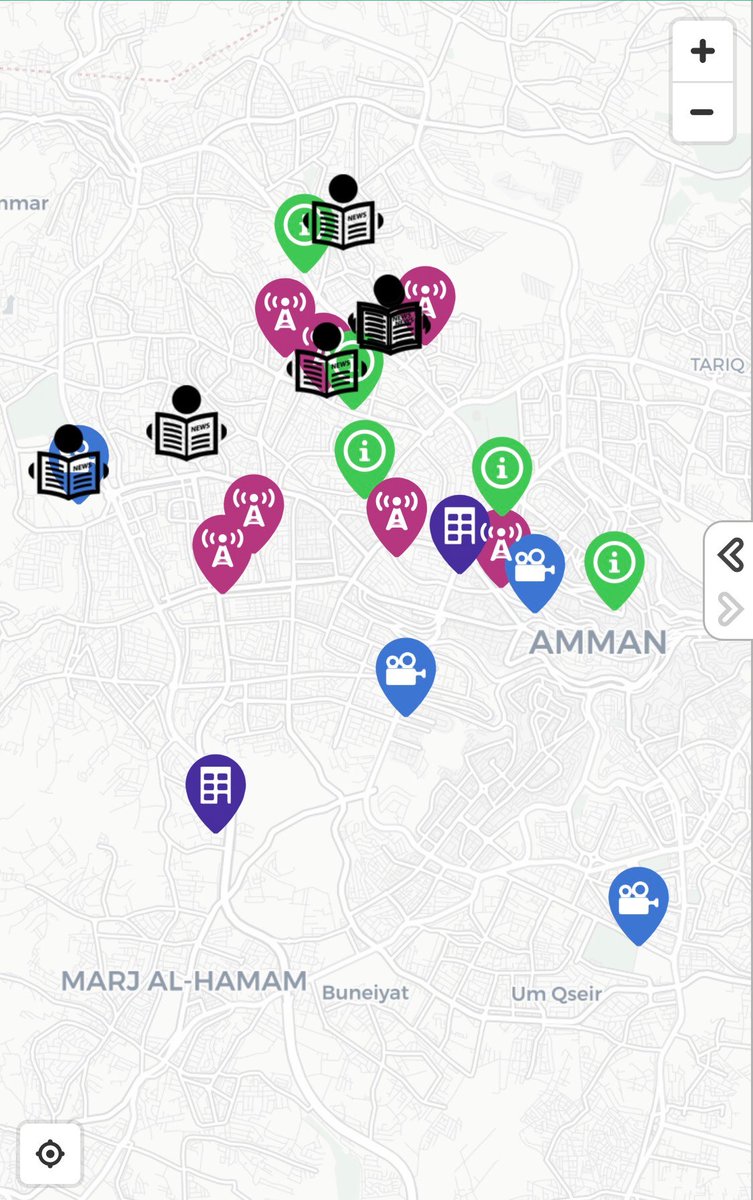The width and height of the screenshot is (753, 1200).
Task: Select the standalone newspaper reader icon
Action: tap(187, 424)
